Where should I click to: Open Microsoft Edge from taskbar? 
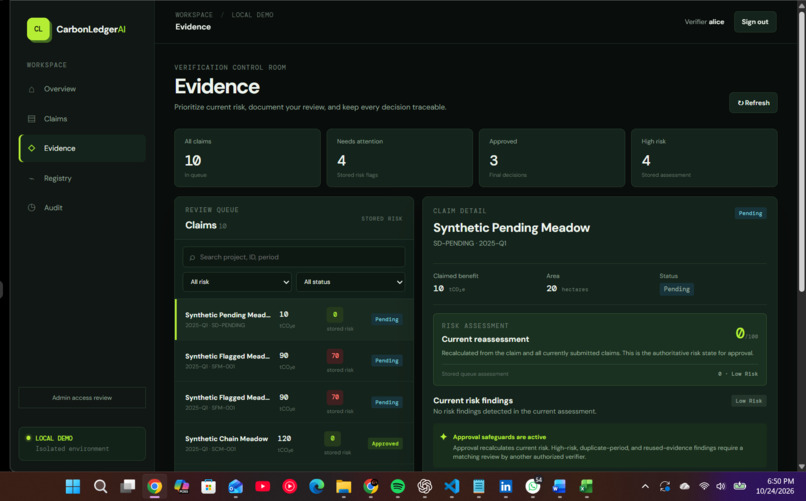(x=317, y=486)
